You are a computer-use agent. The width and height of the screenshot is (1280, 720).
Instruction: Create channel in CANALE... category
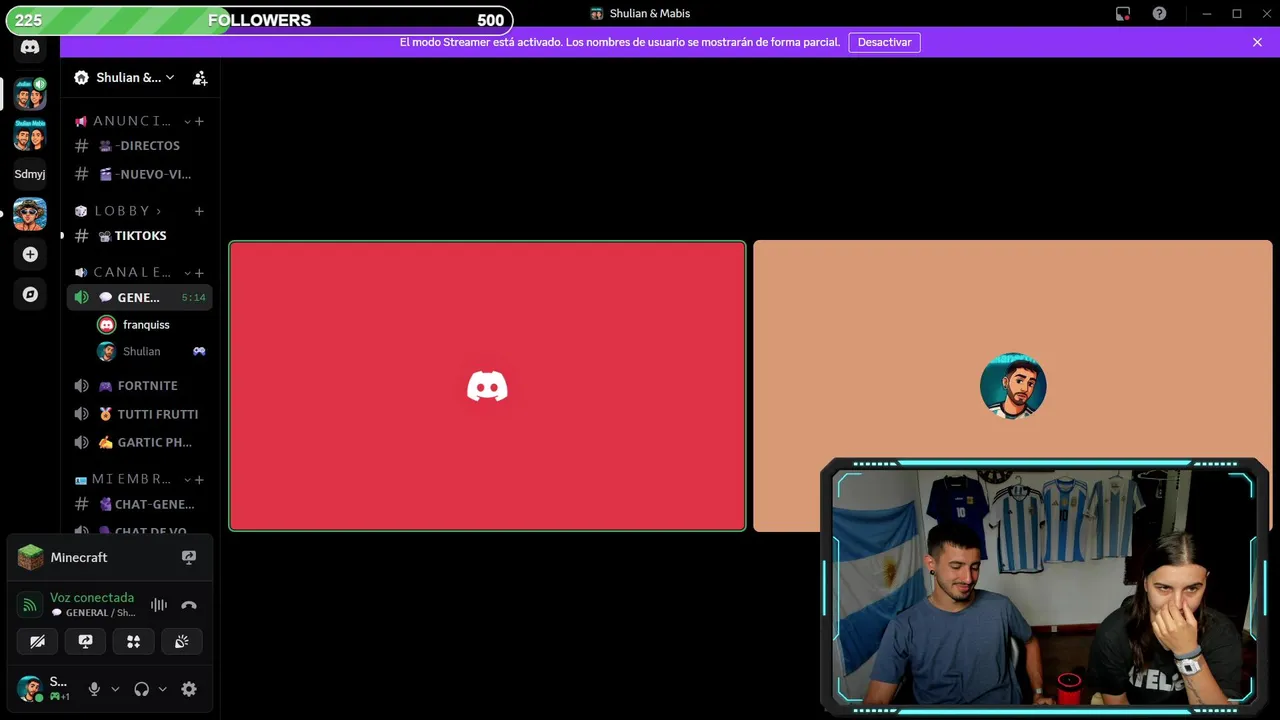200,272
